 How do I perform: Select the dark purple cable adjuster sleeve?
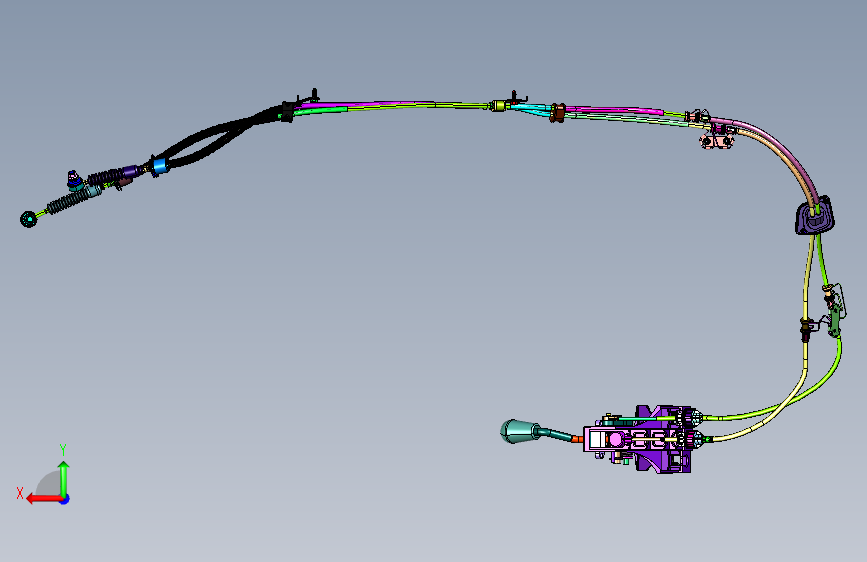[x=130, y=172]
